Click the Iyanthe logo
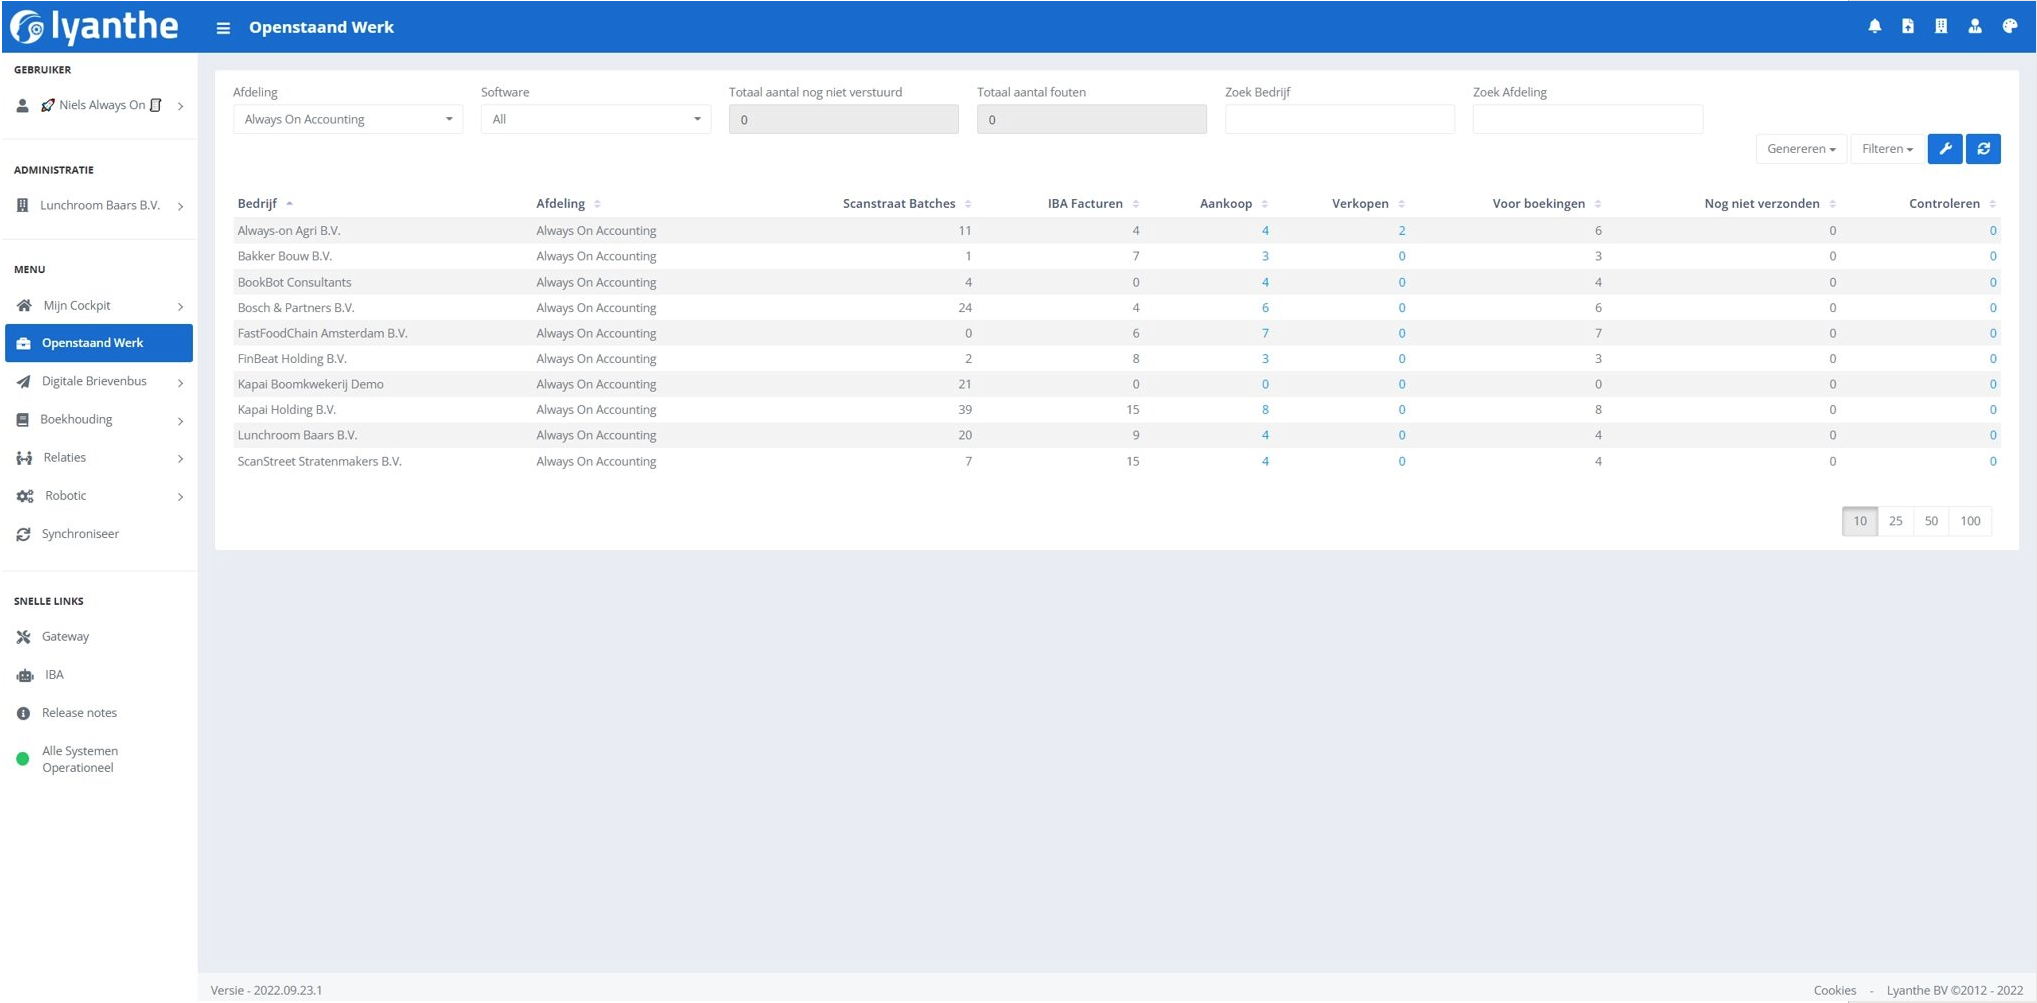Viewport: 2037px width, 1003px height. pyautogui.click(x=95, y=27)
